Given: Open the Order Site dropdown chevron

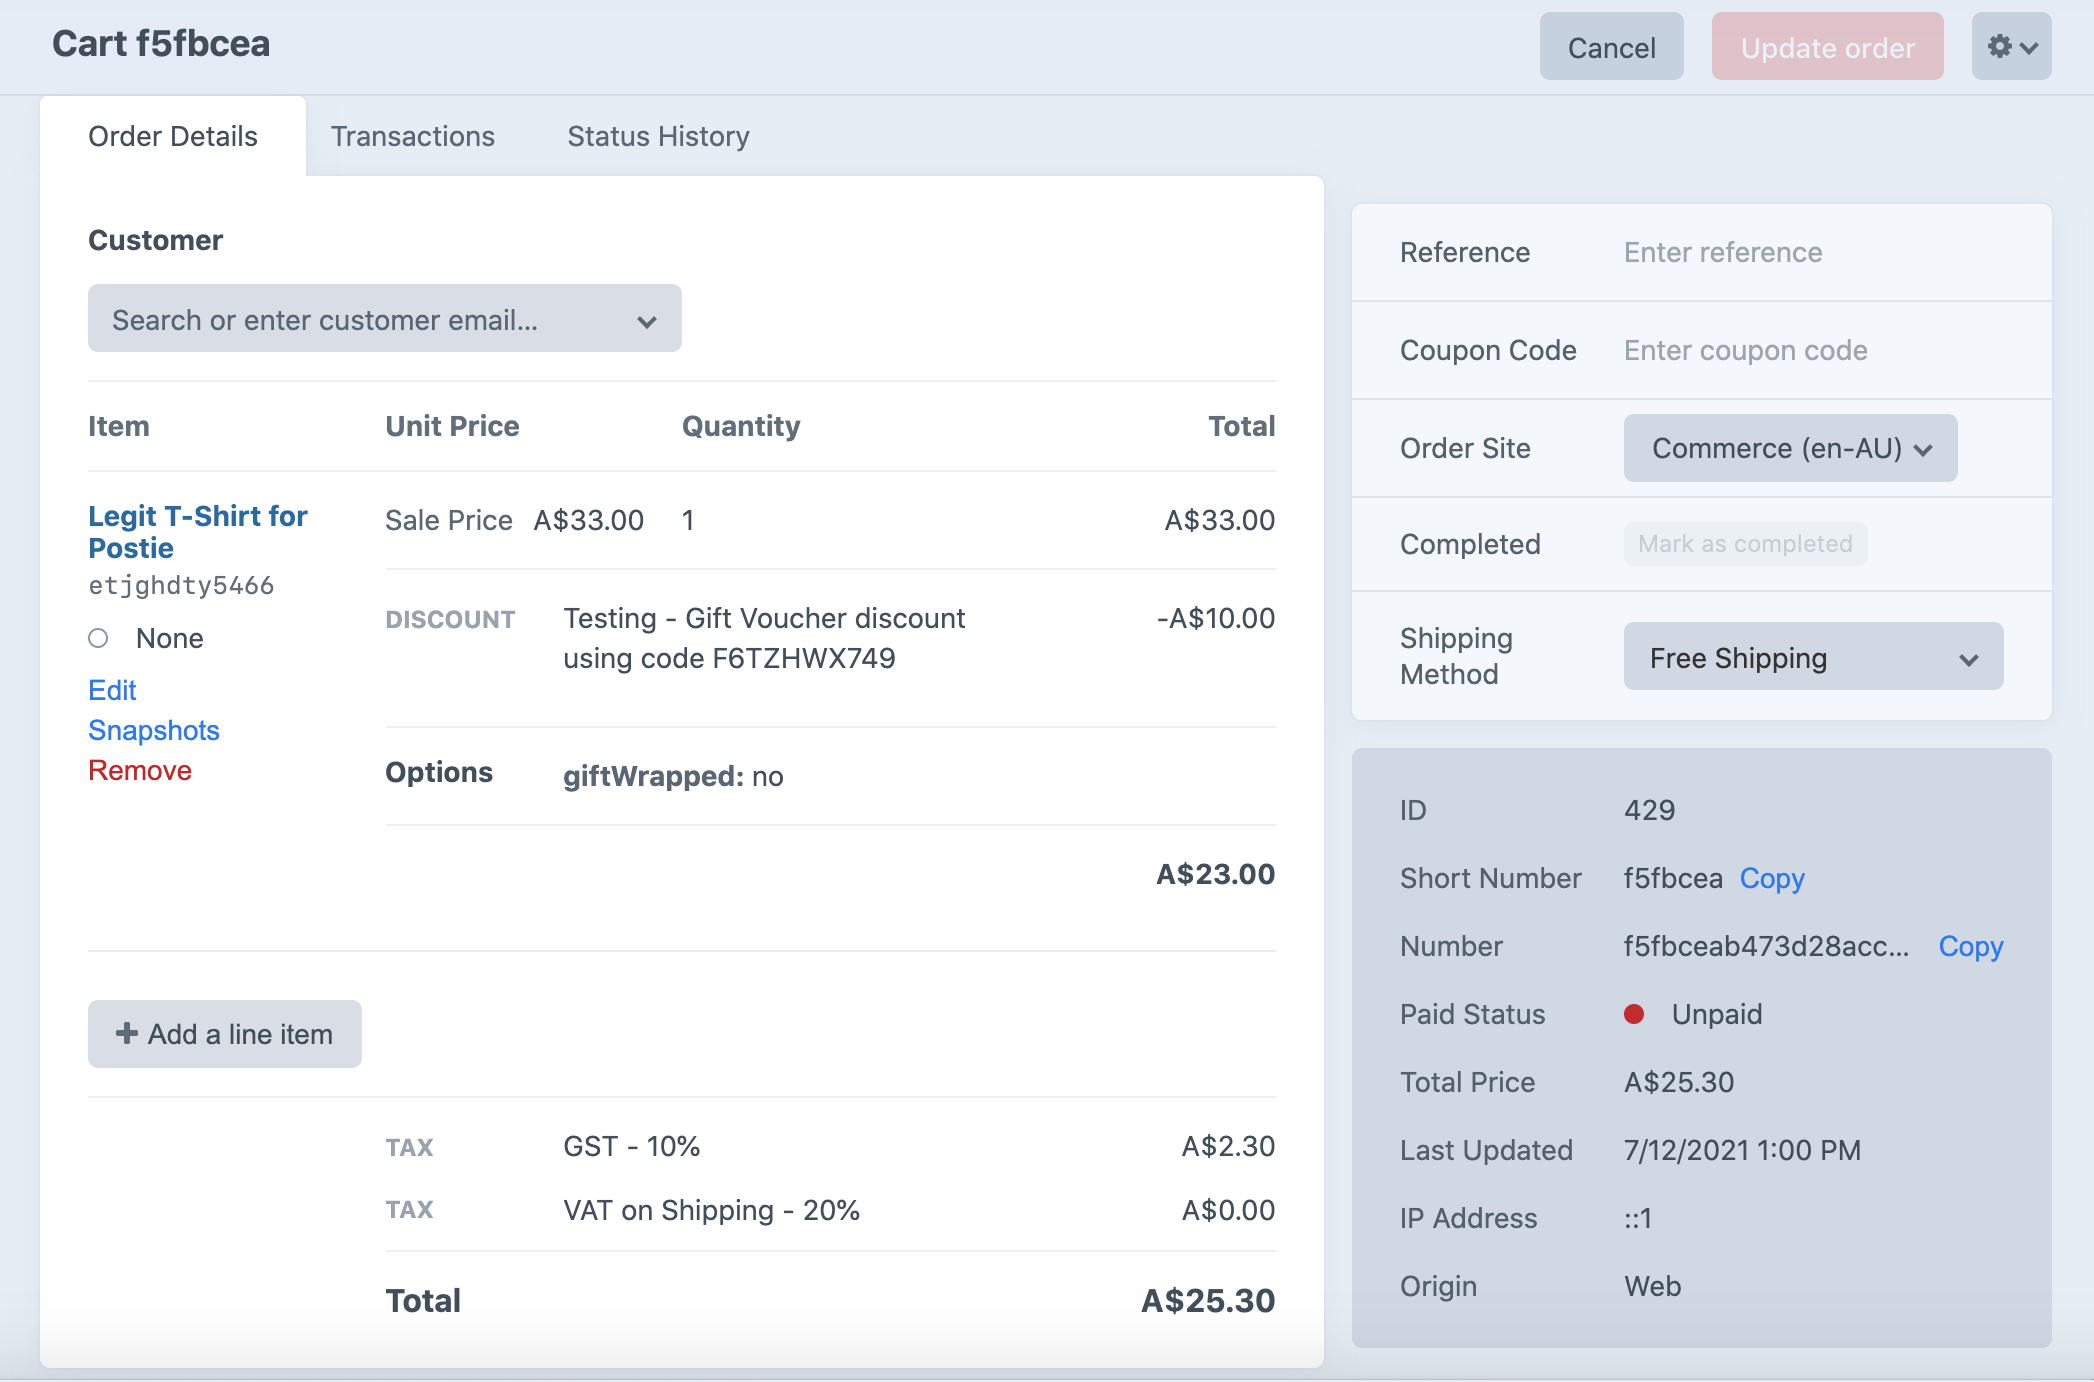Looking at the screenshot, I should point(1923,449).
